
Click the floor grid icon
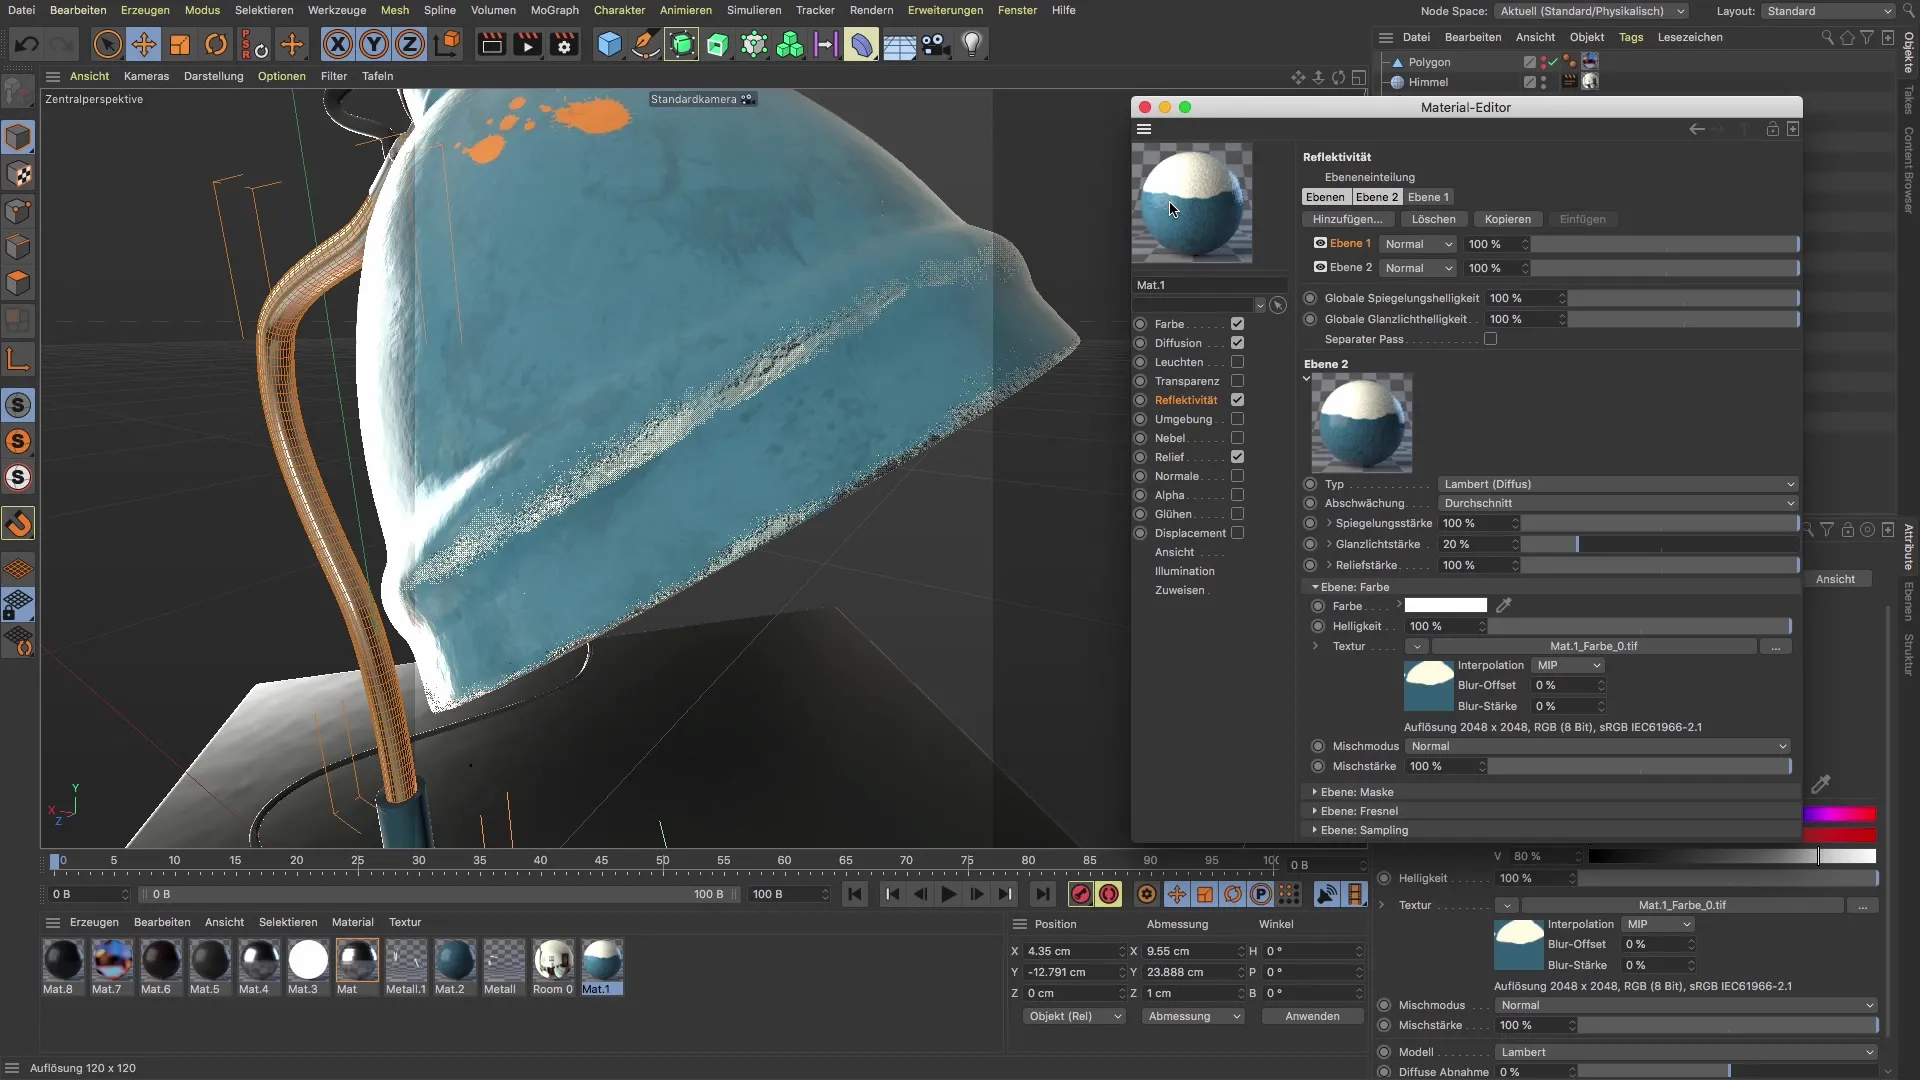click(898, 45)
